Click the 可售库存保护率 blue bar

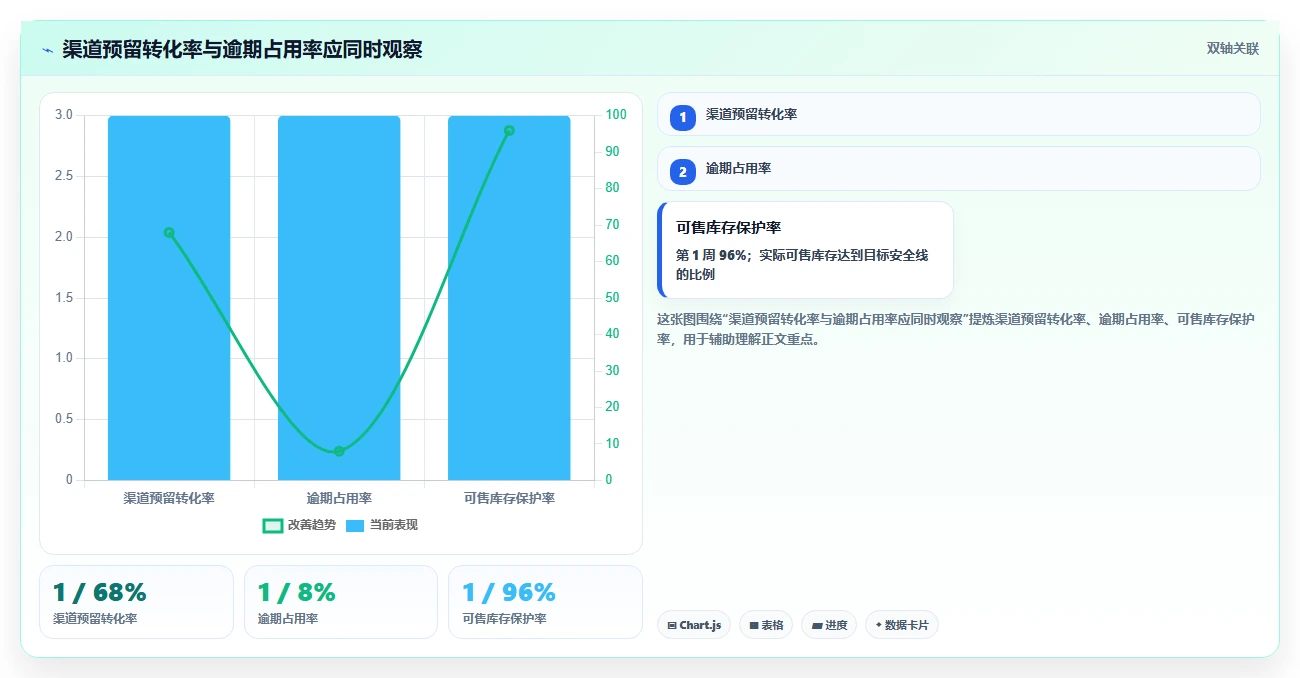[x=509, y=298]
